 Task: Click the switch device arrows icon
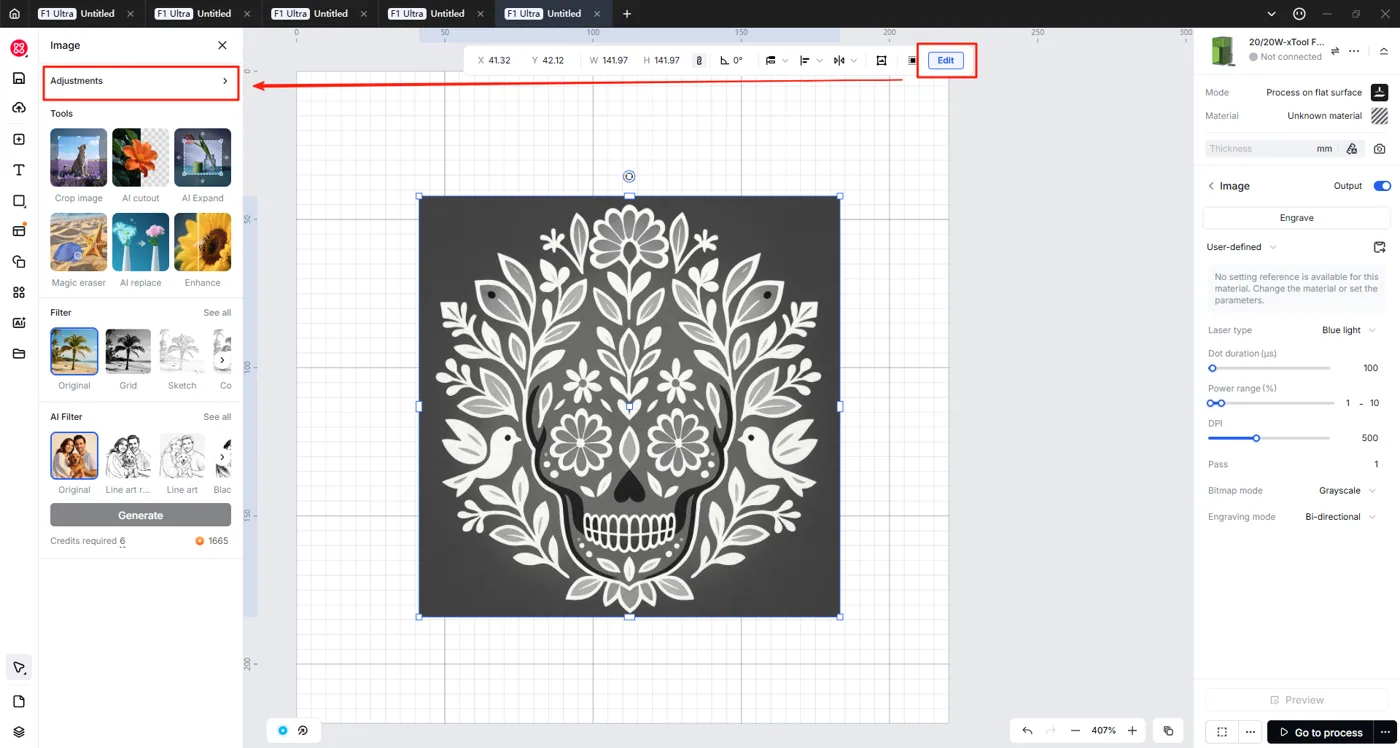click(1335, 51)
